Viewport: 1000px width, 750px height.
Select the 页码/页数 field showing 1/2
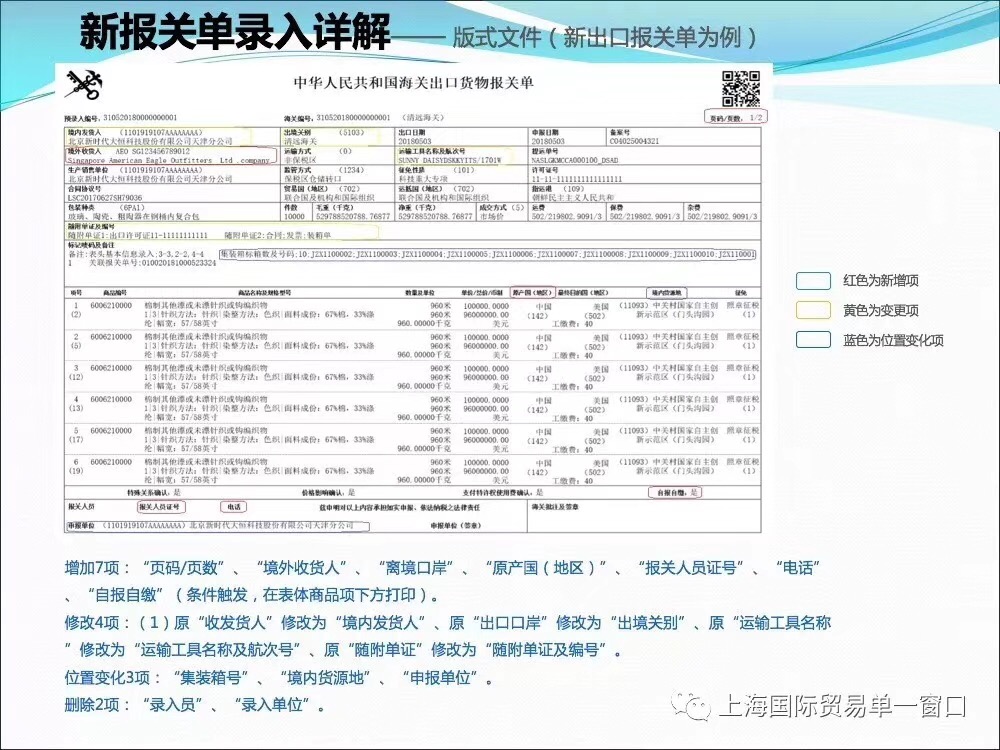[x=737, y=117]
